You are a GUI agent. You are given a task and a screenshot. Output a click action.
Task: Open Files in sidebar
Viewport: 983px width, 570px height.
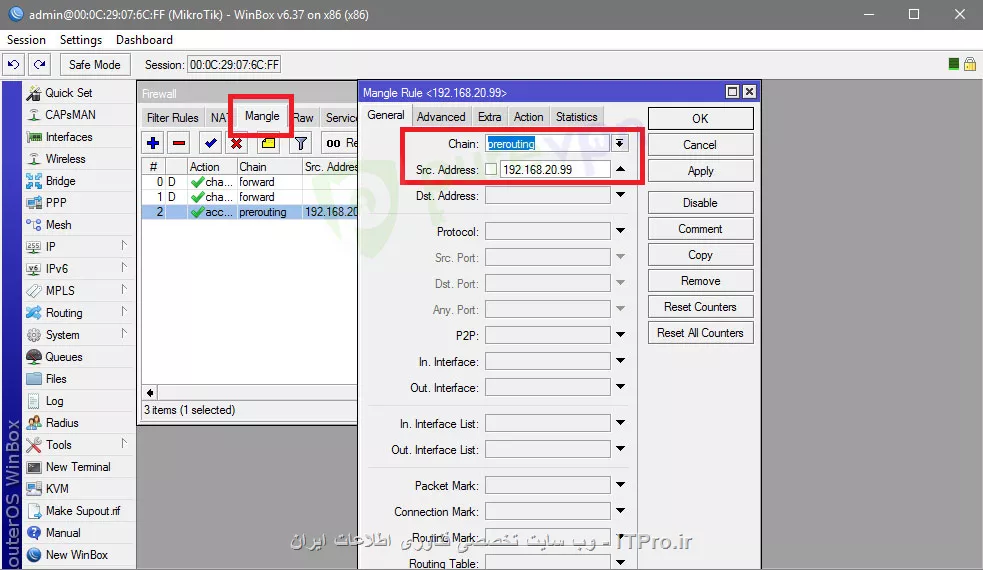(x=56, y=379)
